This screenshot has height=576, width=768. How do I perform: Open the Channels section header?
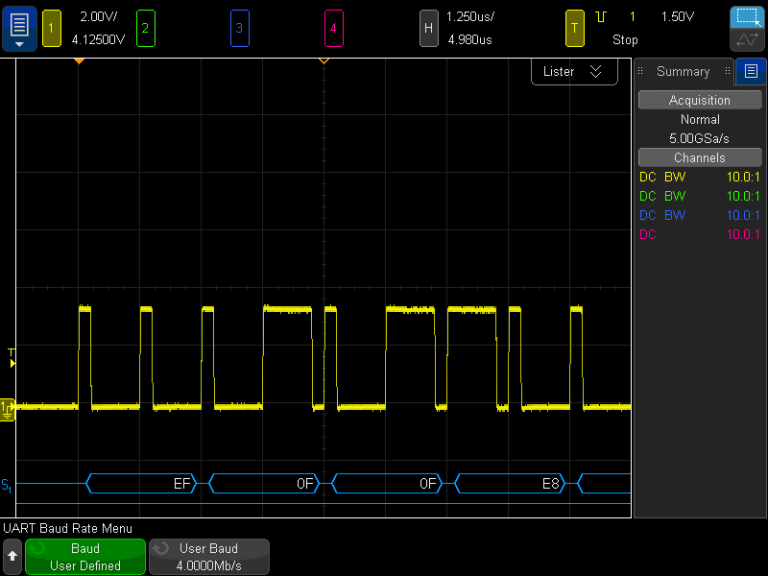699,158
